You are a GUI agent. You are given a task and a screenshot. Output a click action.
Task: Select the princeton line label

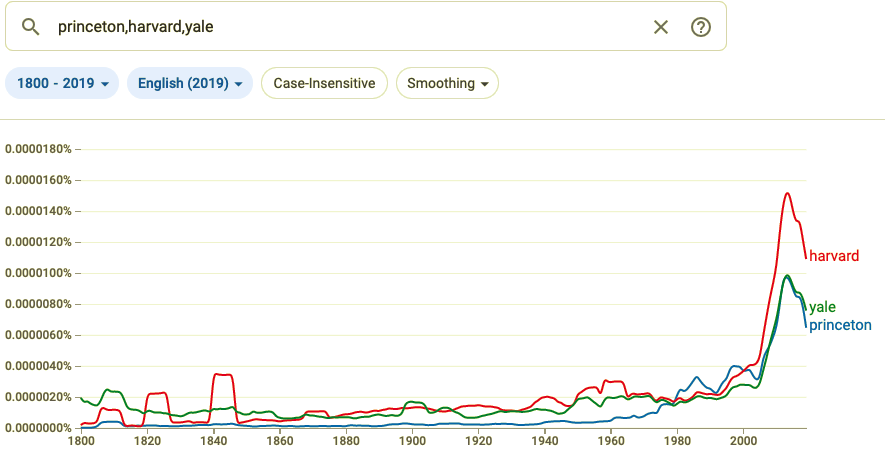(x=840, y=325)
